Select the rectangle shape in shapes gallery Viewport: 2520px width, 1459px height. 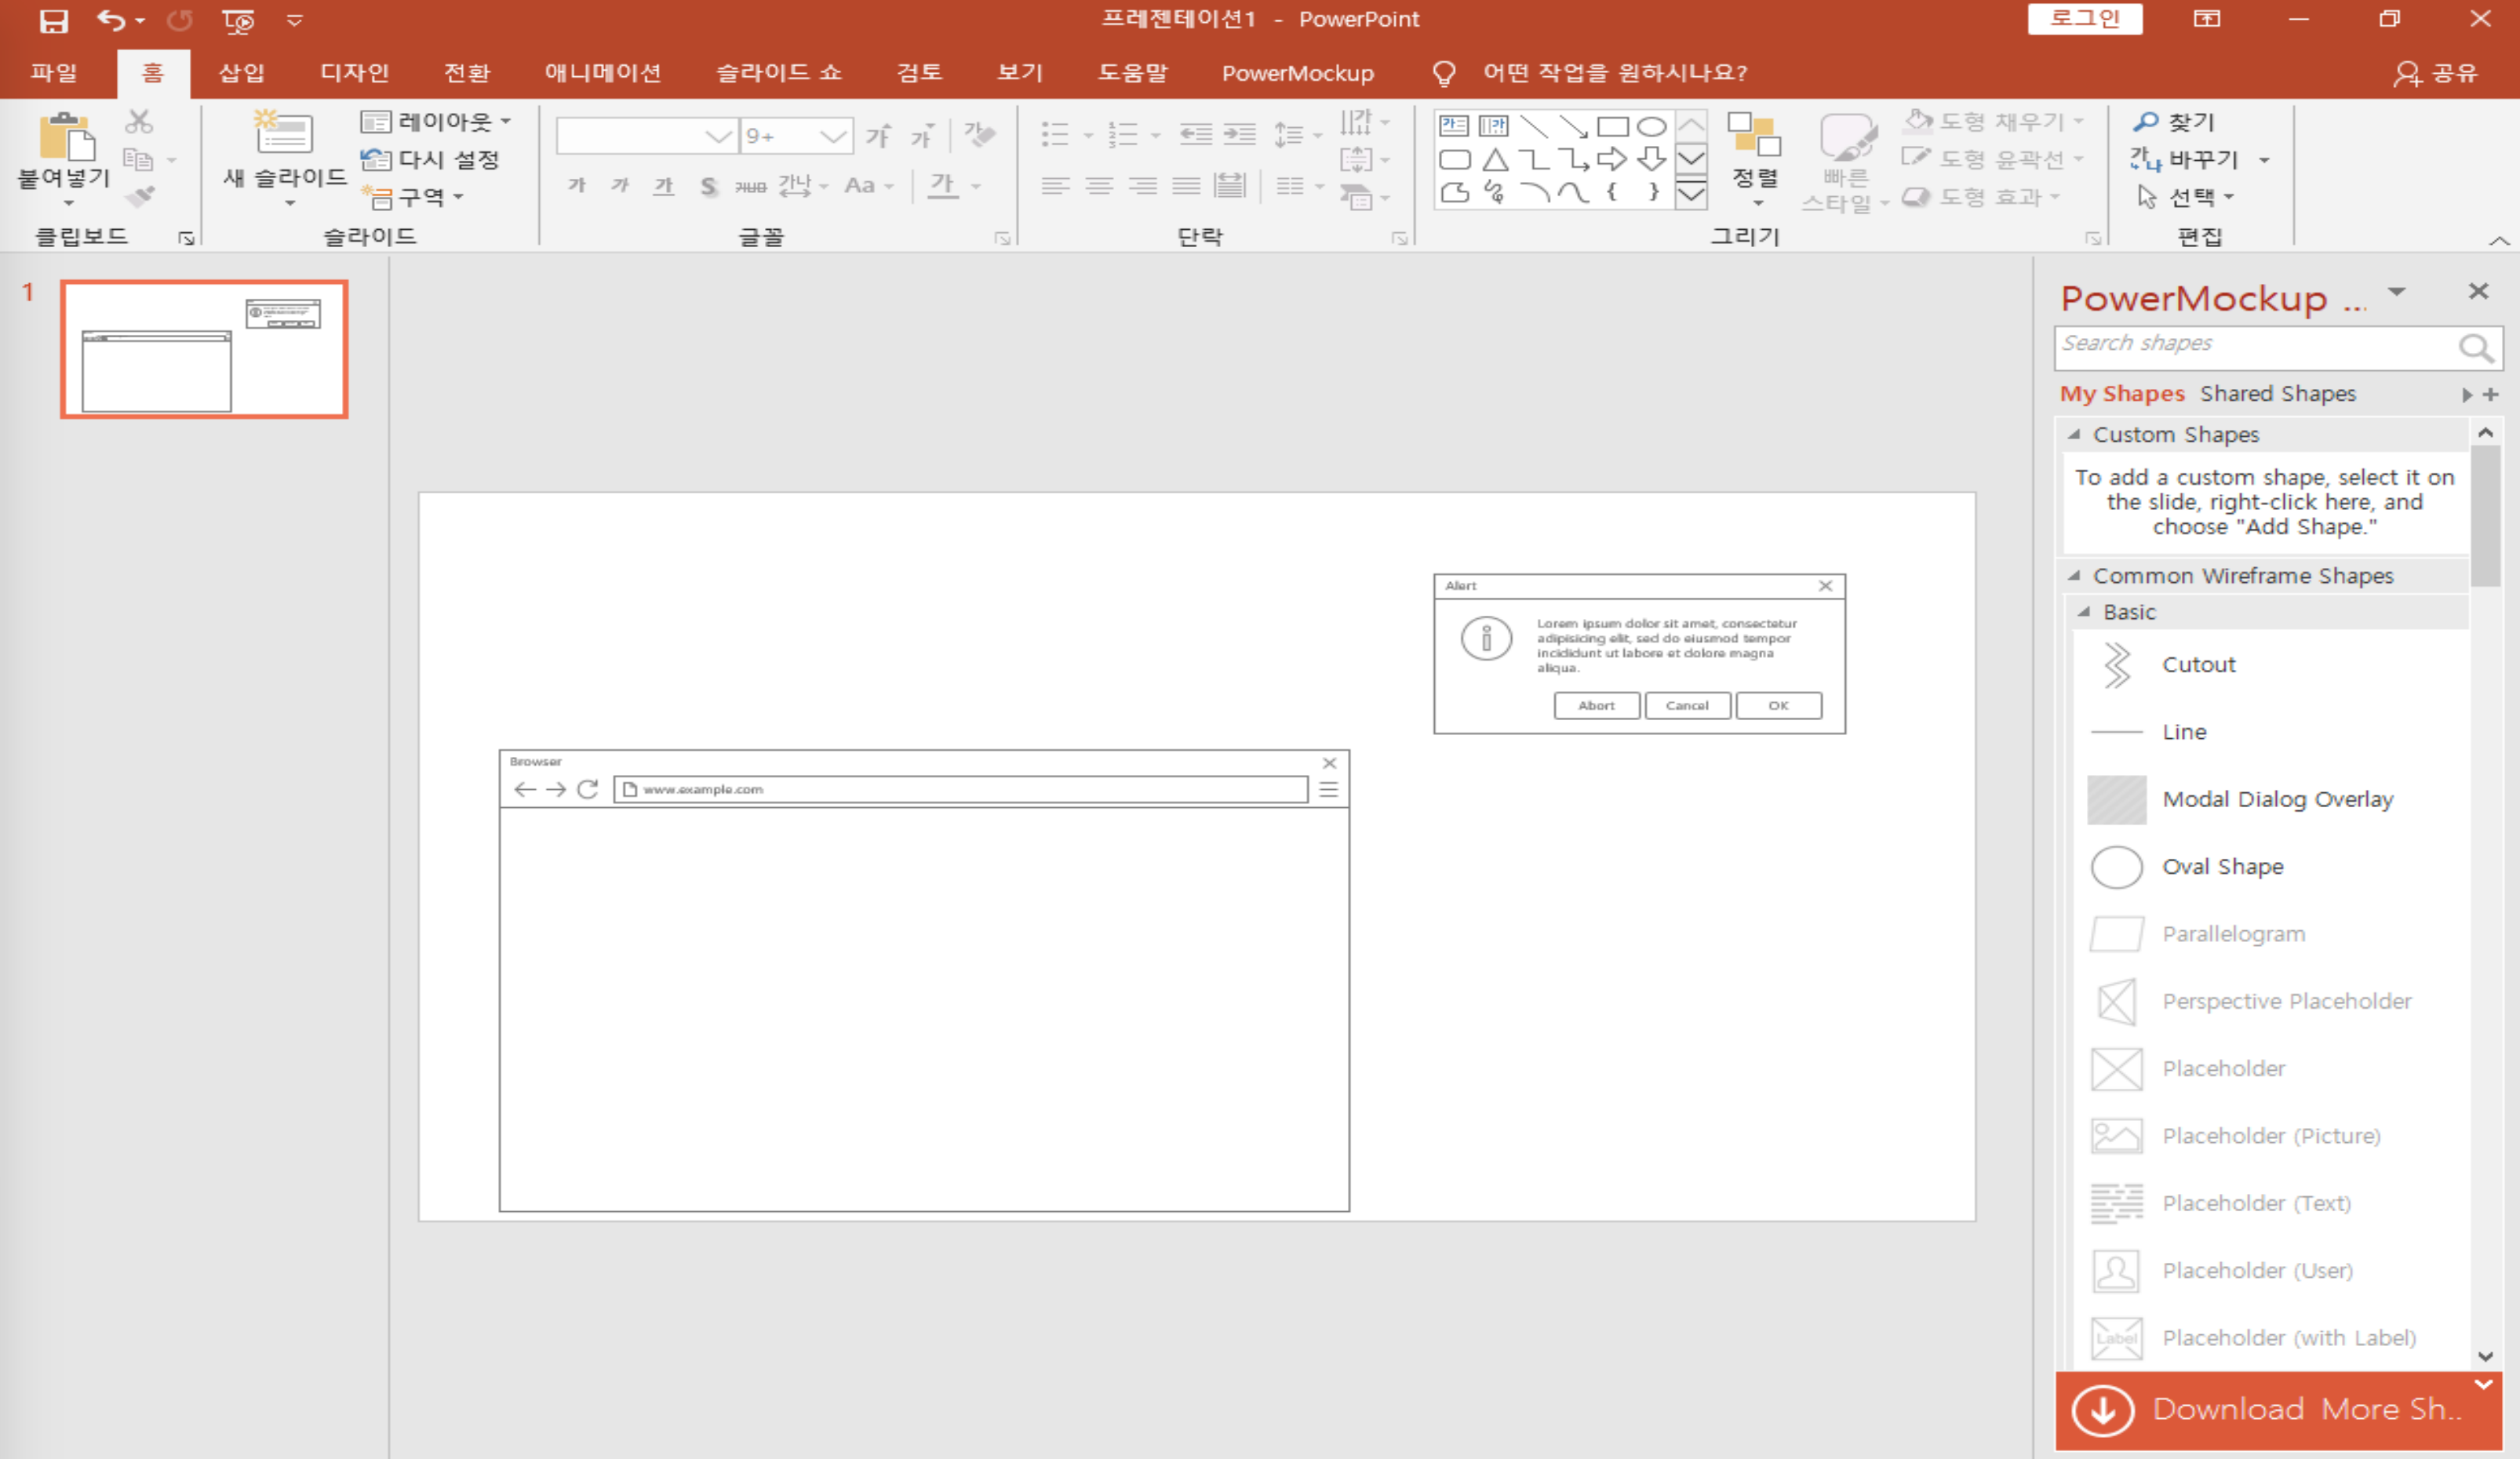pyautogui.click(x=1612, y=127)
